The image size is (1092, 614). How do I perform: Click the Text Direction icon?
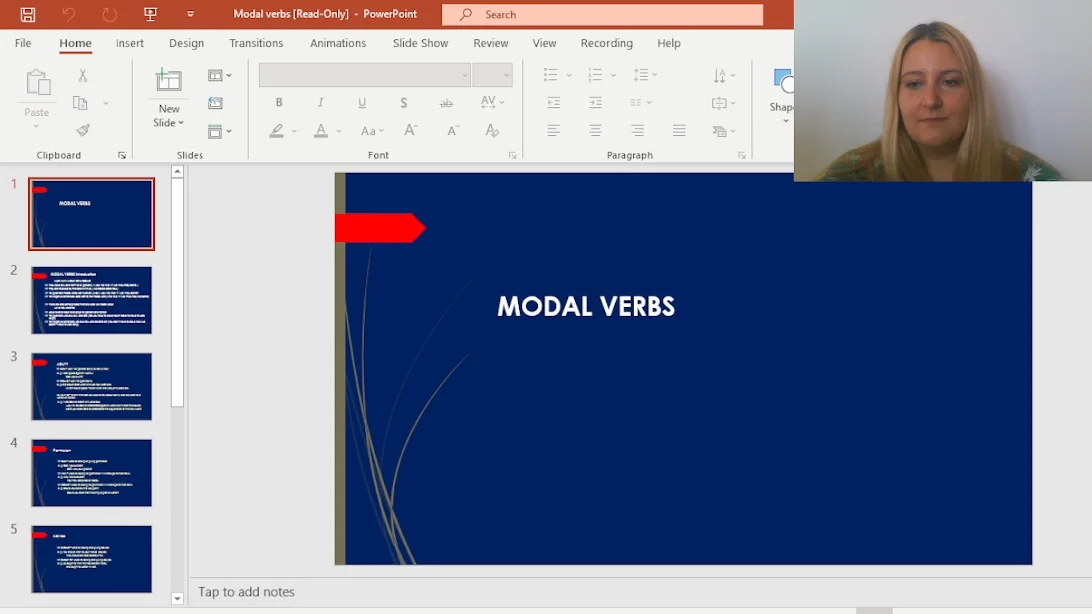719,75
